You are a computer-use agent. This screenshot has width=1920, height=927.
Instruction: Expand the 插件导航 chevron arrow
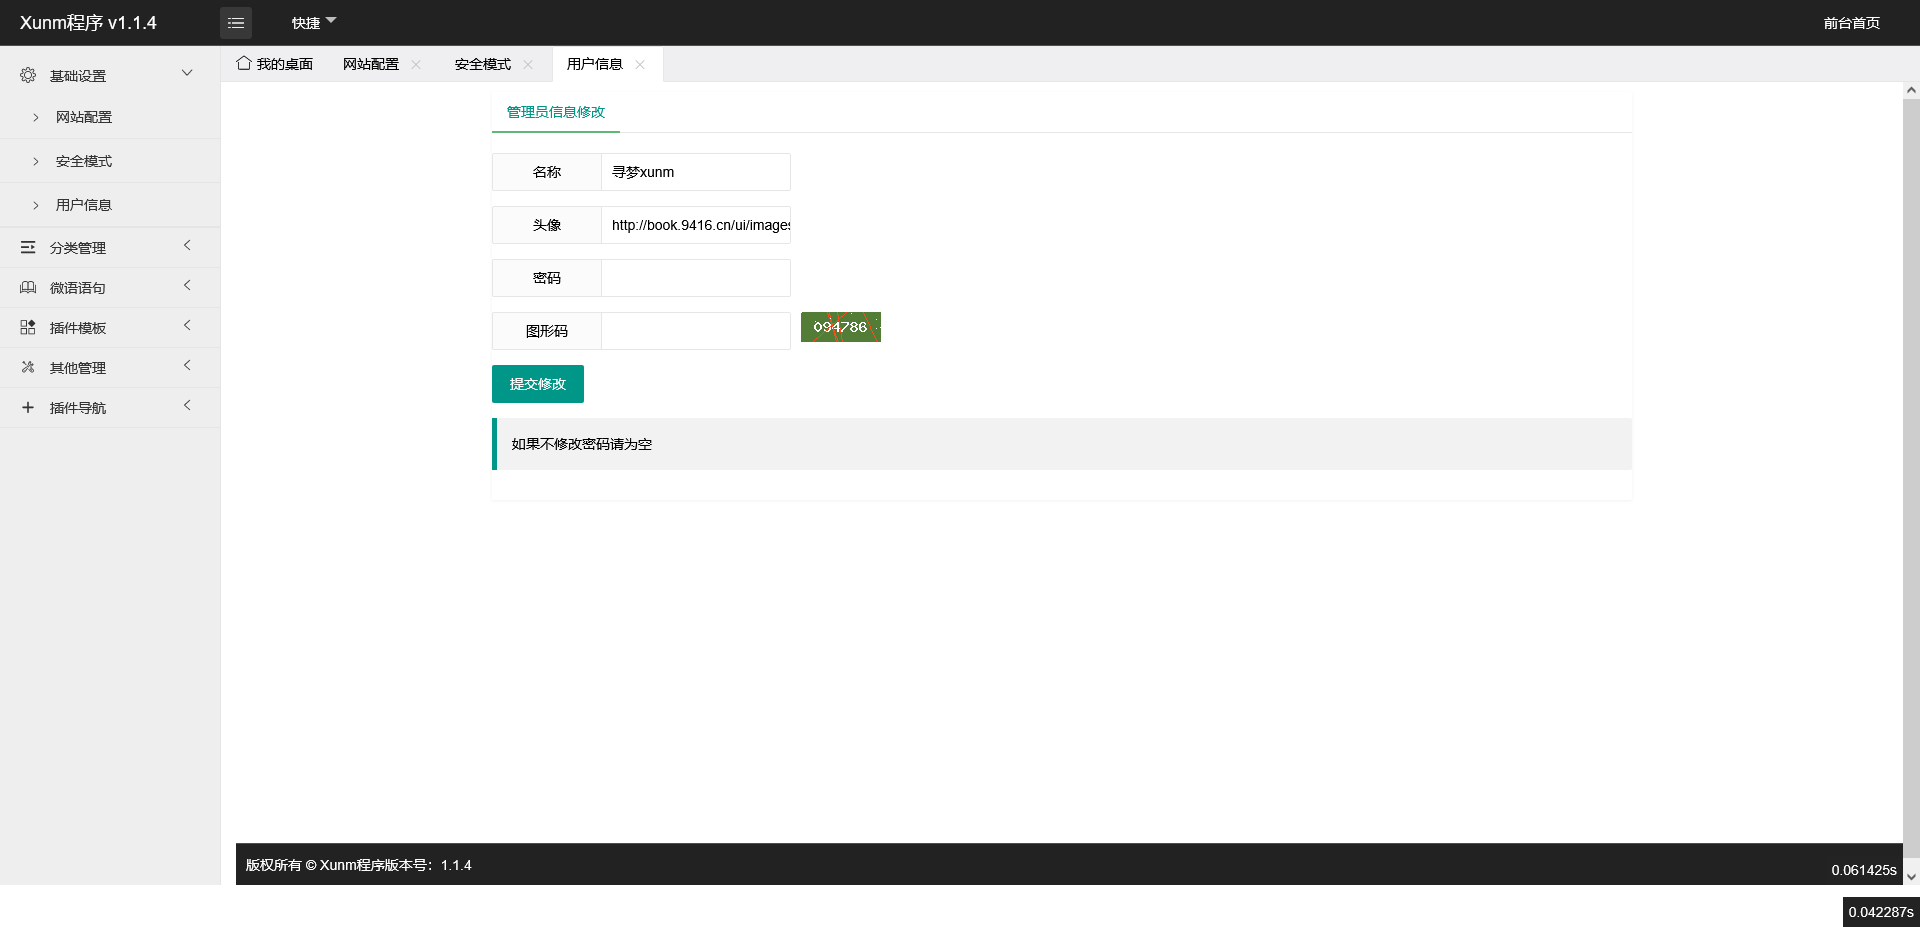(187, 406)
